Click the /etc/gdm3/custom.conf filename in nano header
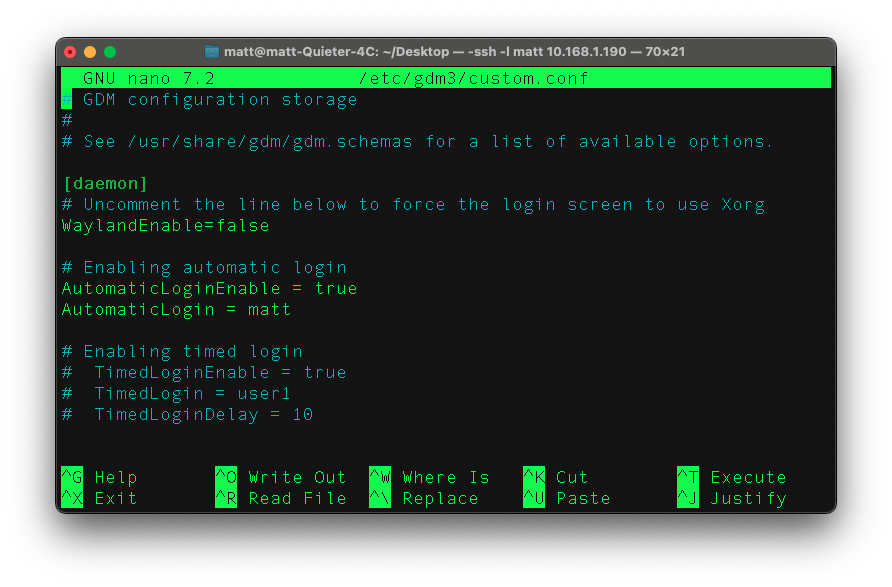Image resolution: width=892 pixels, height=587 pixels. point(473,78)
